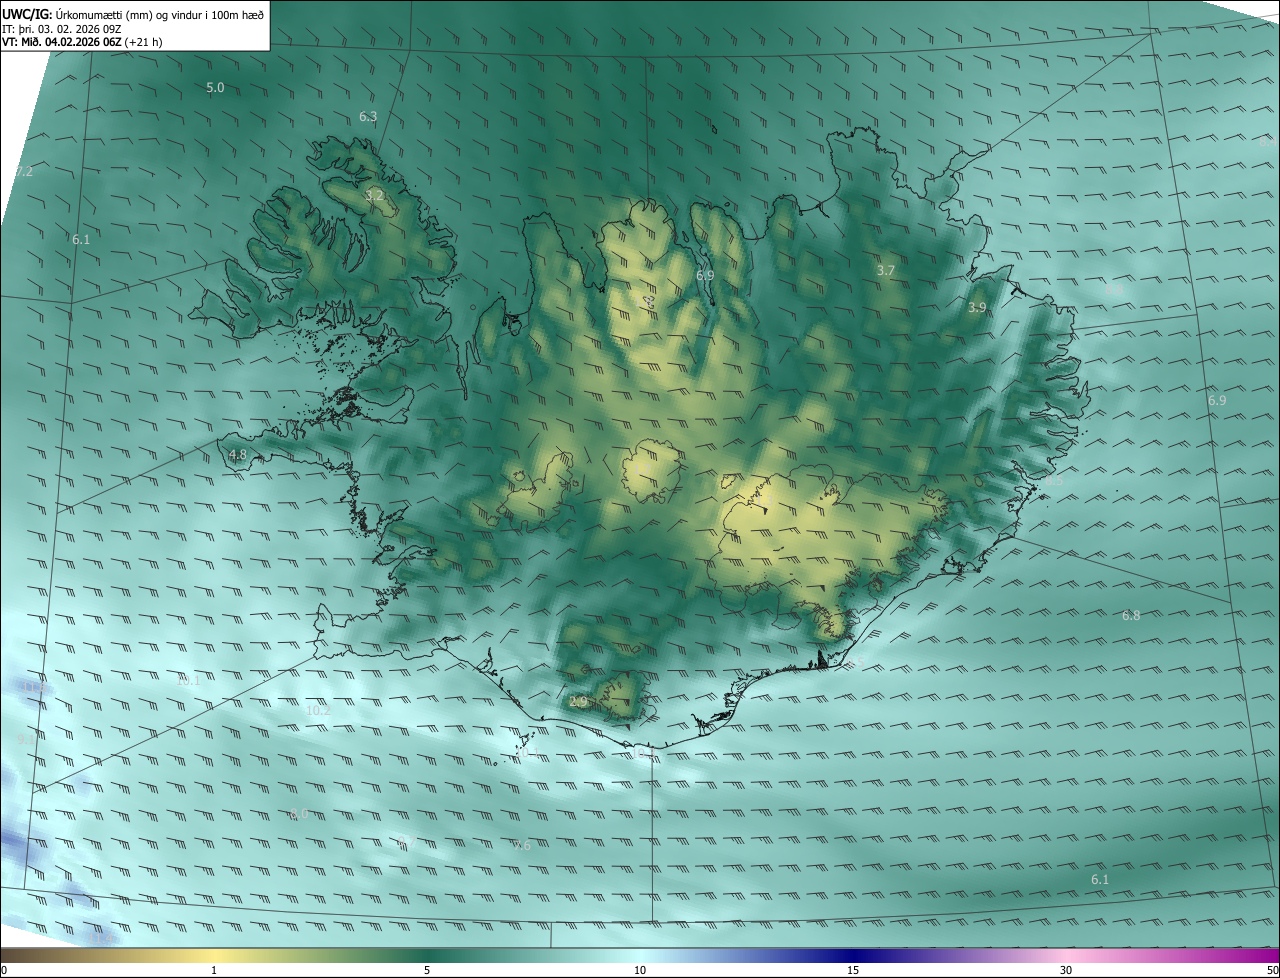Click the 6.9 label offshore east of Iceland
This screenshot has height=978, width=1280.
point(1217,401)
